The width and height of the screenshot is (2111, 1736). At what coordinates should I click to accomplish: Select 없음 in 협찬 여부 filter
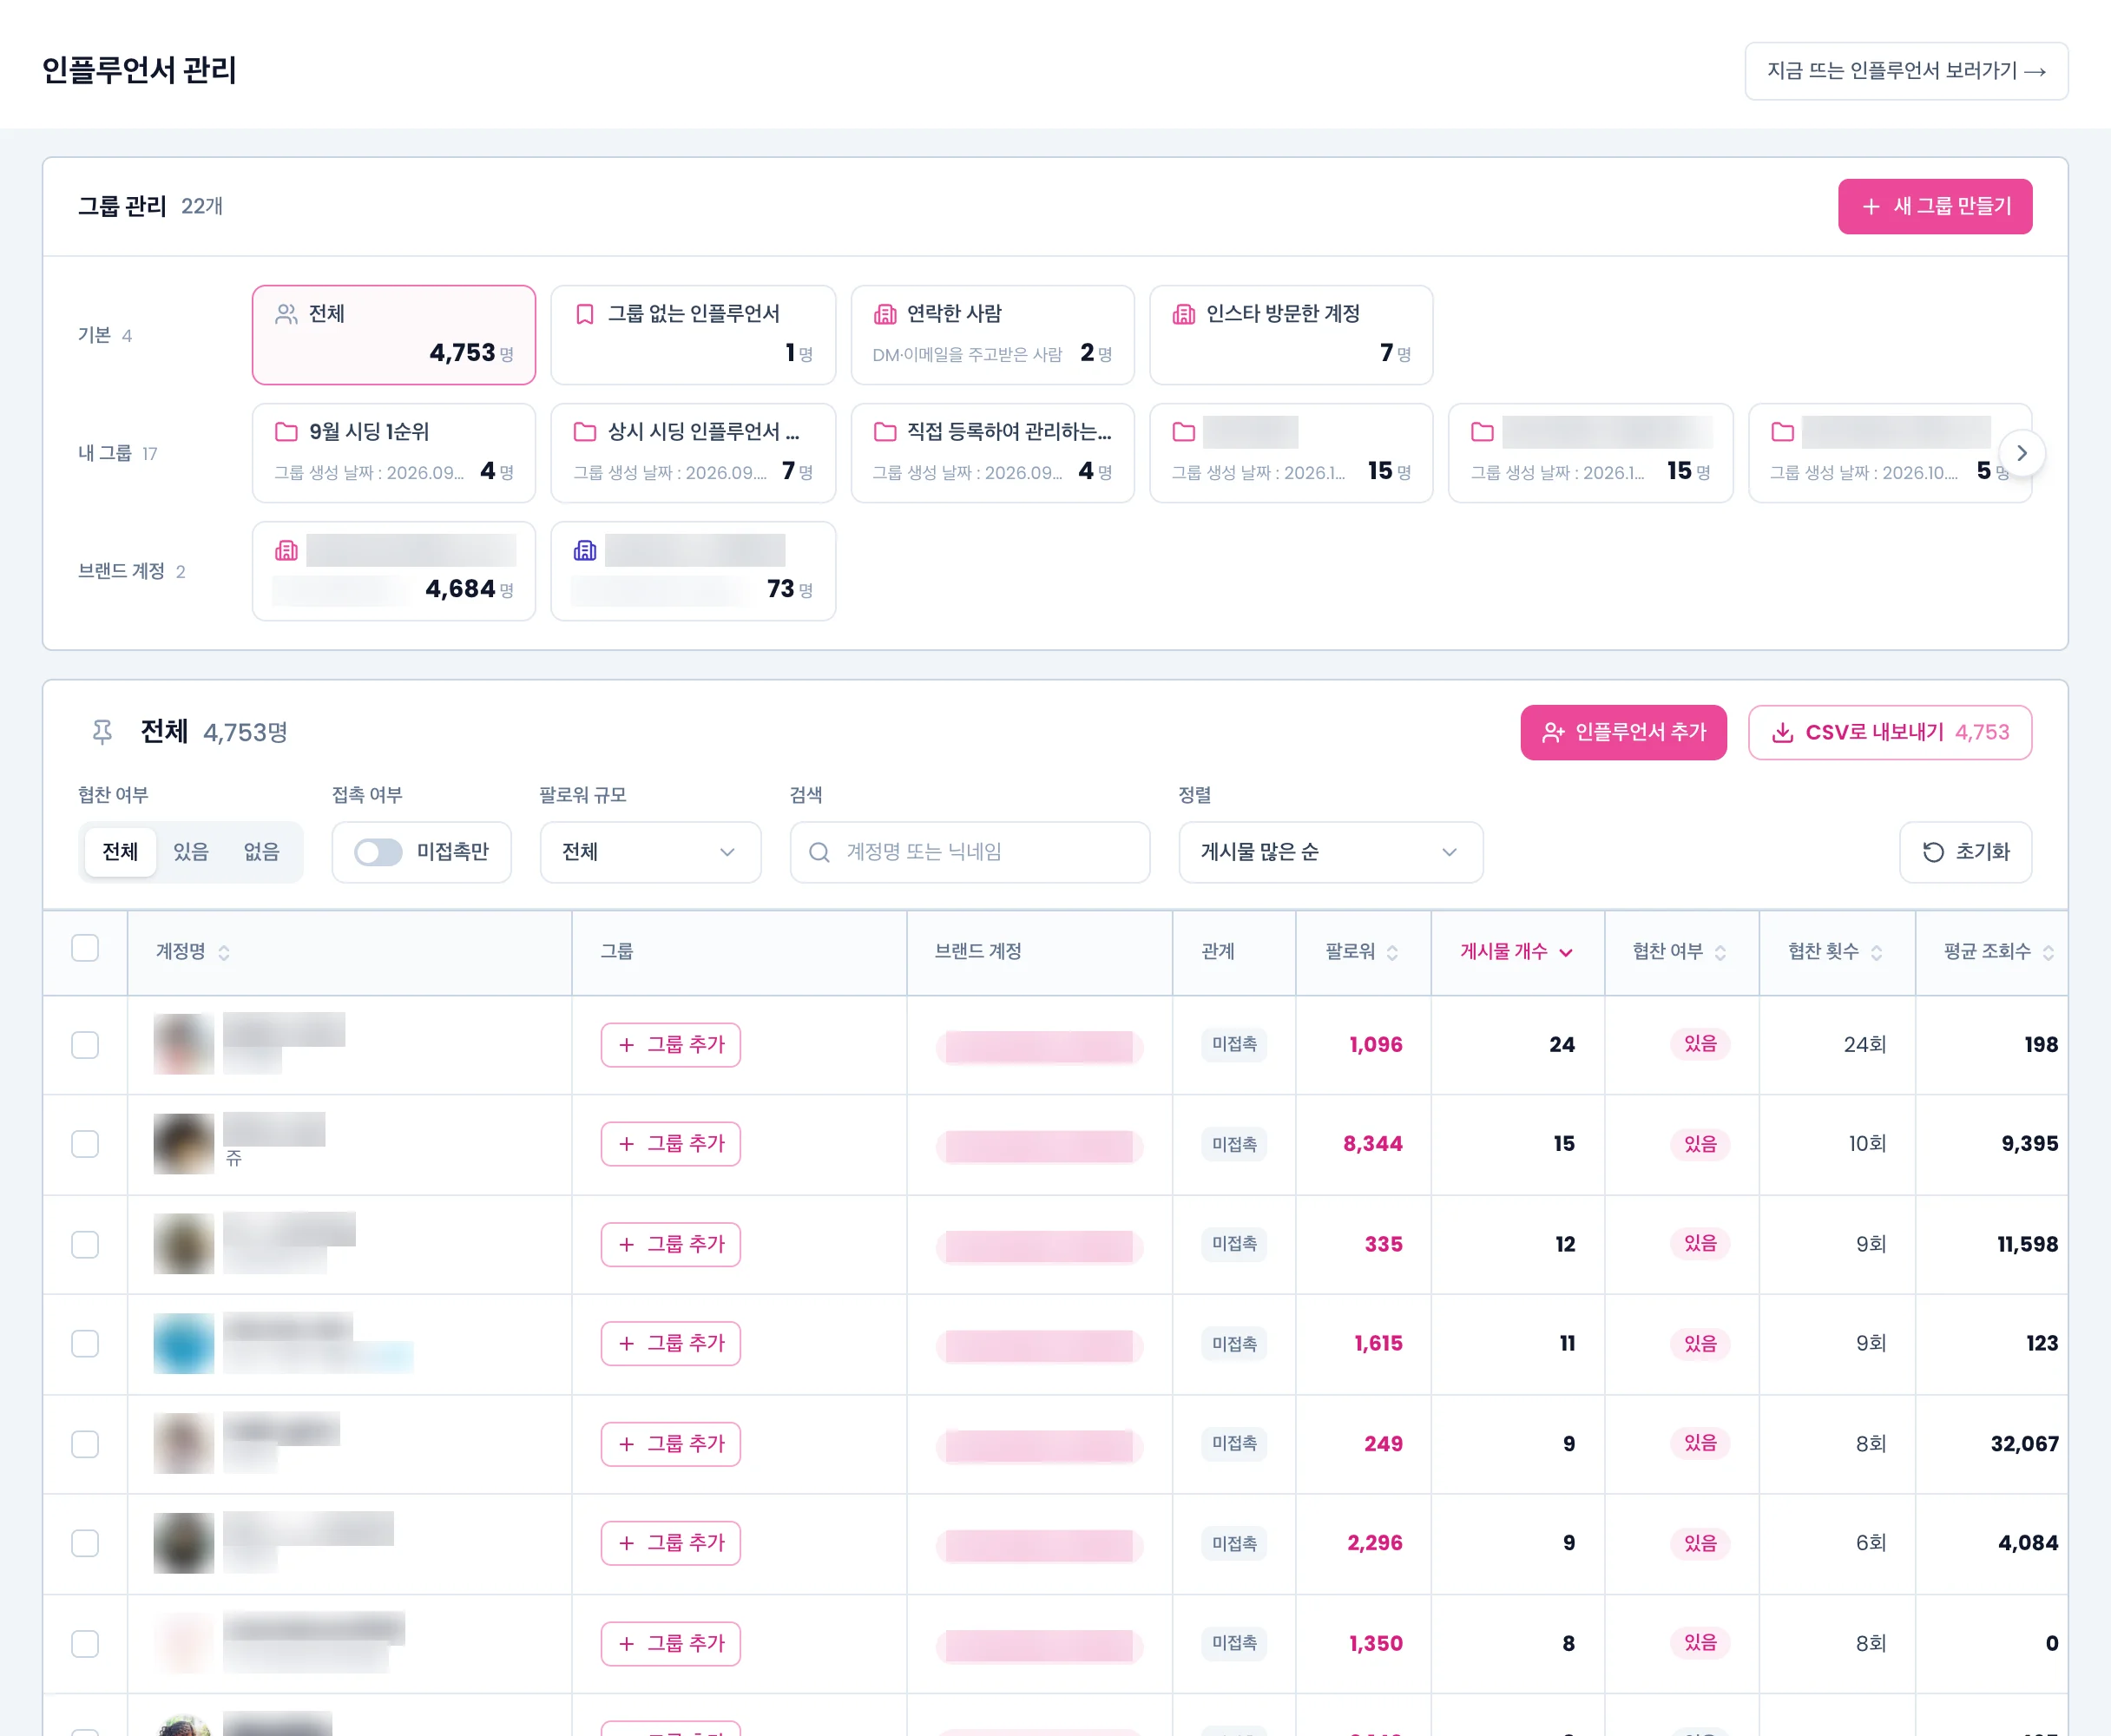(262, 852)
